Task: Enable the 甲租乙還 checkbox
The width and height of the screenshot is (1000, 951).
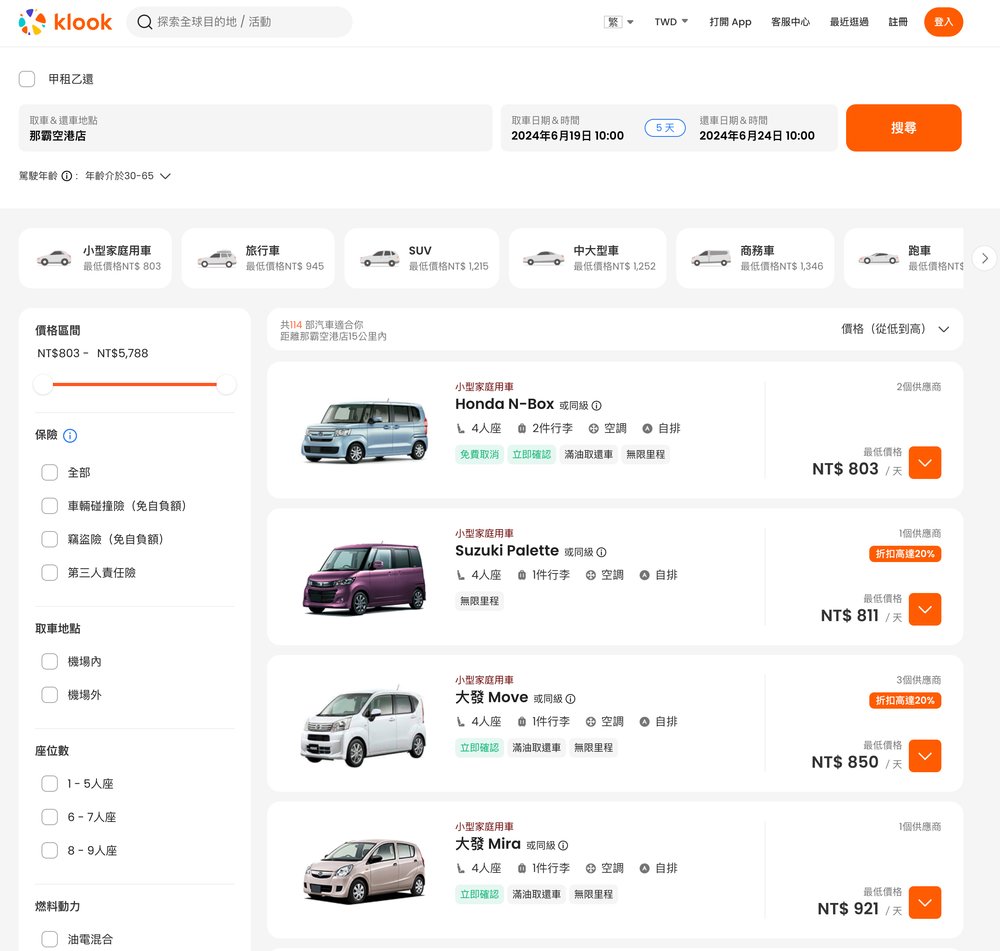Action: (27, 79)
